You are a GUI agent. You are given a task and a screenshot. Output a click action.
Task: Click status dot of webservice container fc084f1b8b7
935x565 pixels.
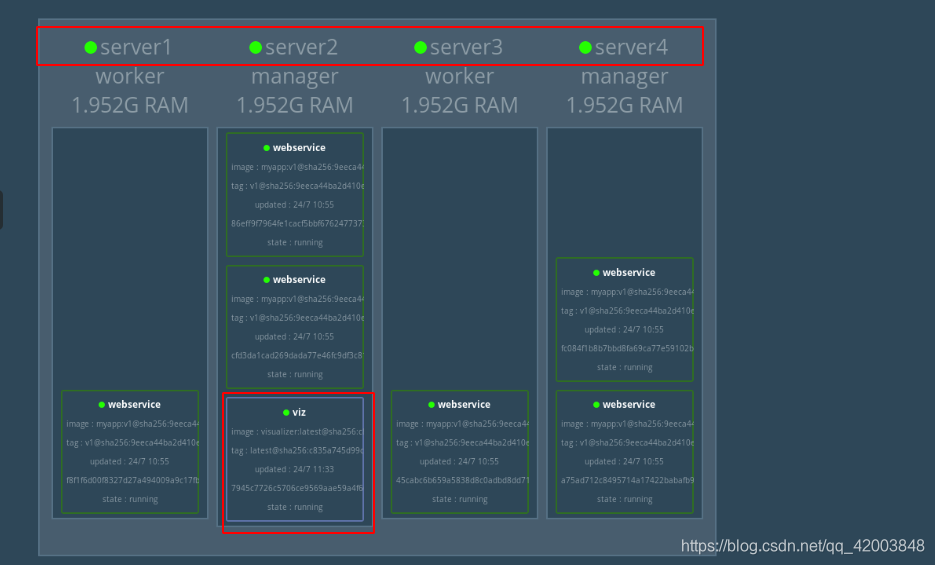click(596, 273)
